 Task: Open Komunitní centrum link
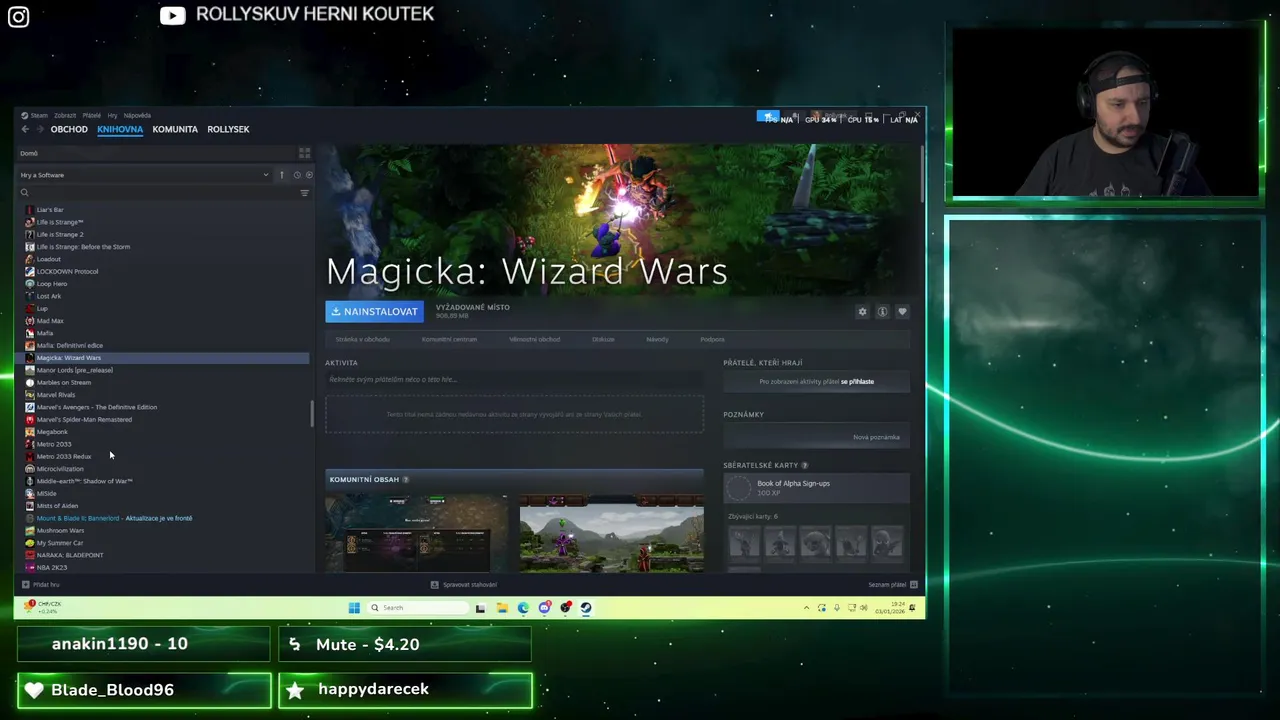point(449,339)
